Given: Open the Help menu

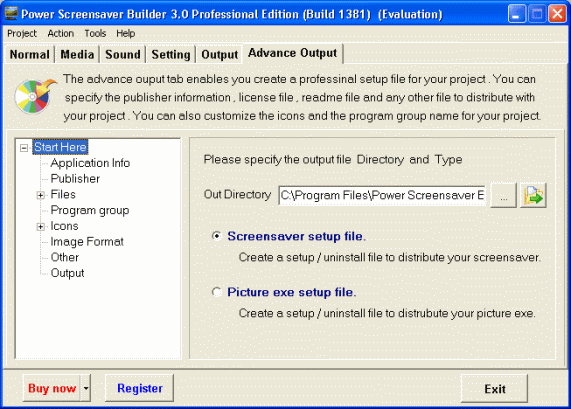Looking at the screenshot, I should [x=126, y=34].
